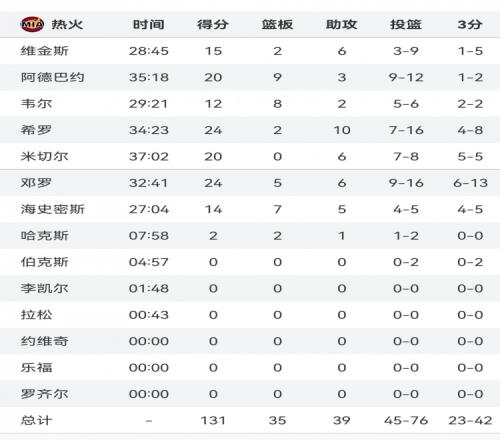Open player 维金斯 profile
Viewport: 500px width, 440px height.
pos(45,51)
